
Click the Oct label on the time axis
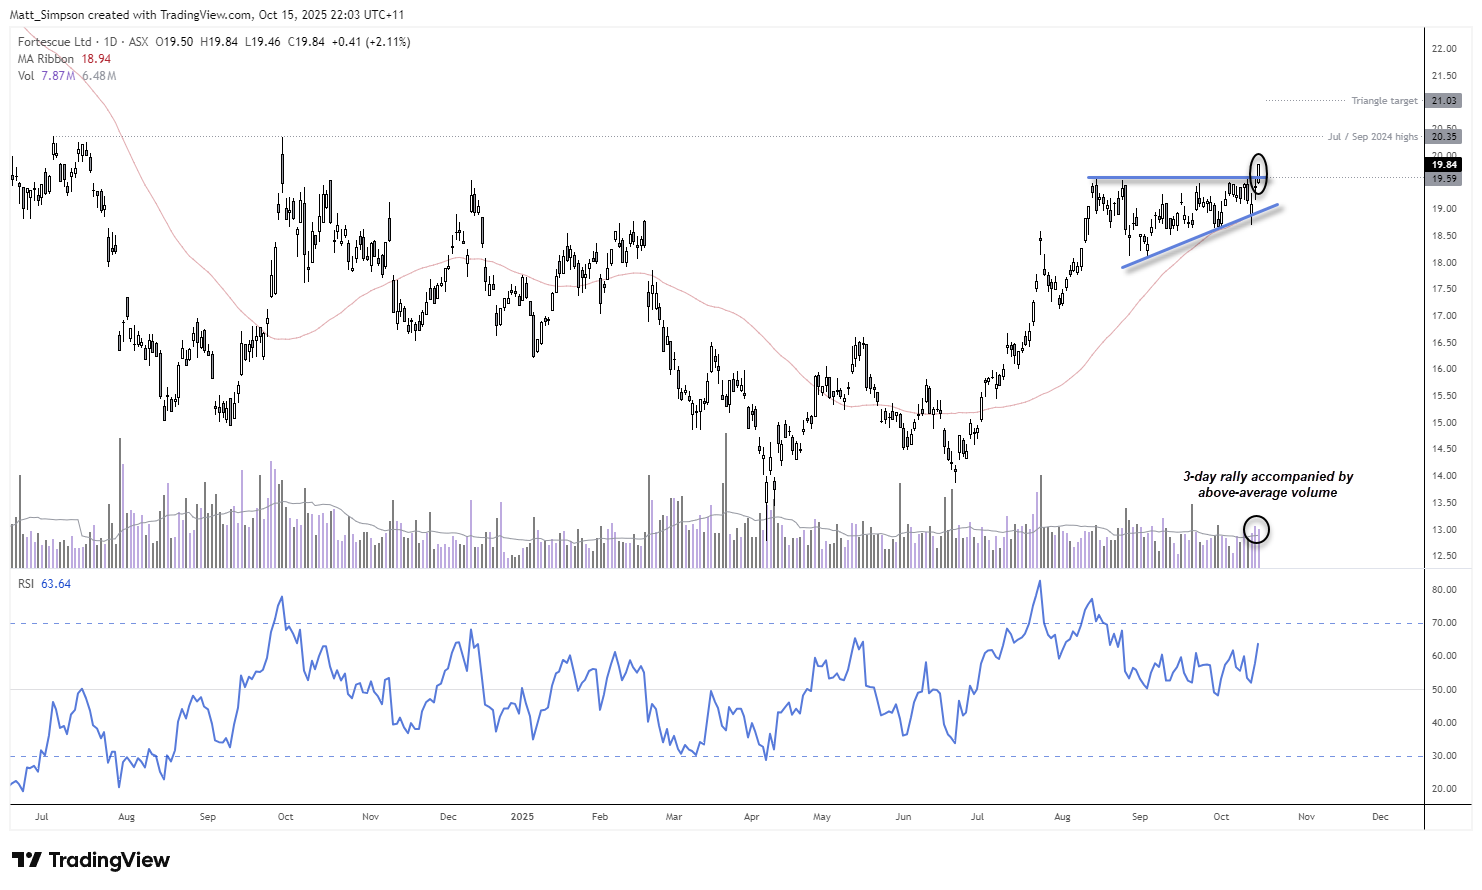tap(1220, 817)
